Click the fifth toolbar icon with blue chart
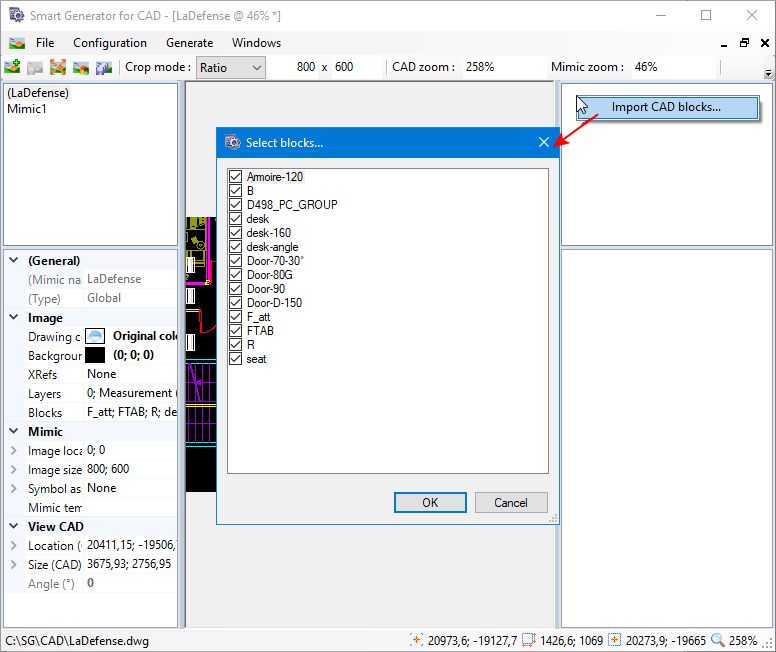The image size is (776, 652). click(103, 68)
